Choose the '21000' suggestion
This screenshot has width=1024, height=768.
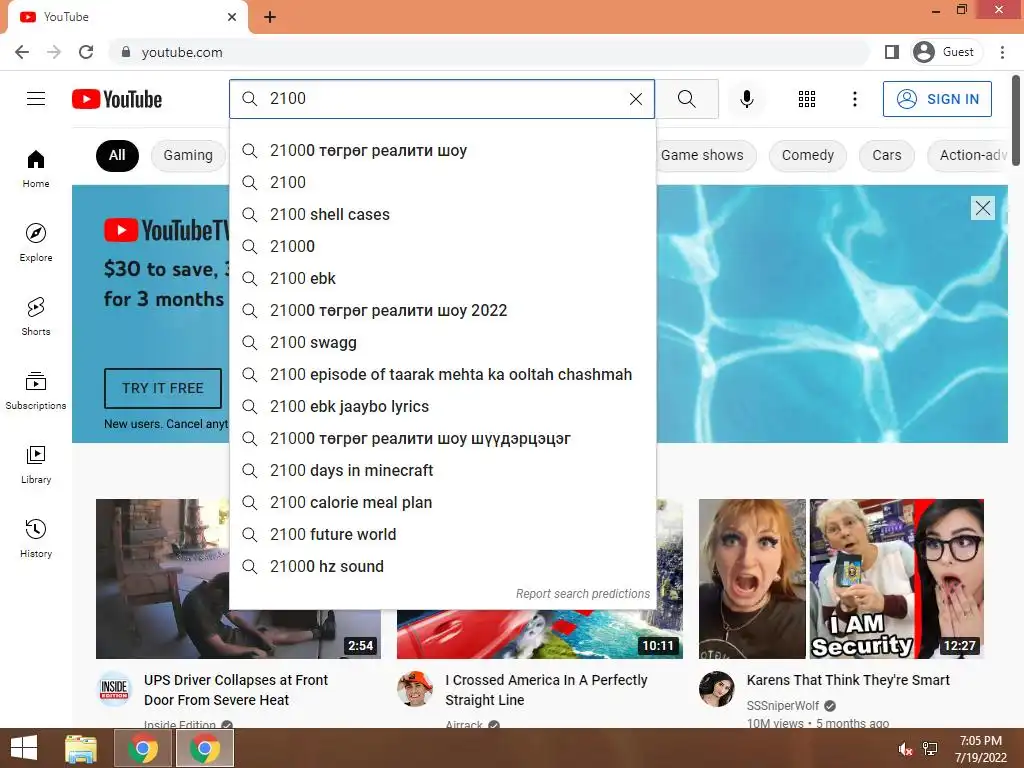coord(442,246)
